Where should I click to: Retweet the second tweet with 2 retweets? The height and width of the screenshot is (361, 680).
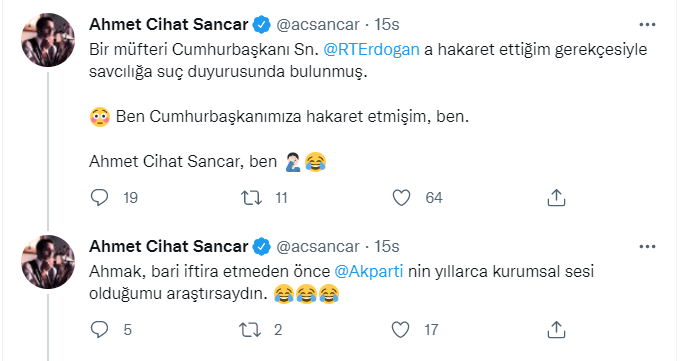pyautogui.click(x=250, y=330)
